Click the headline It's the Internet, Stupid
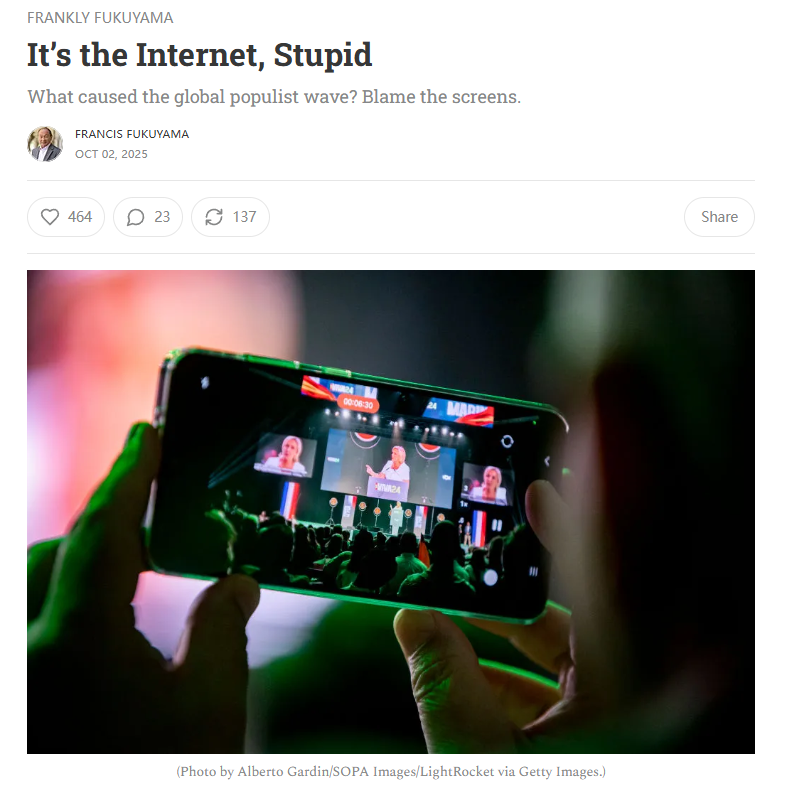This screenshot has width=801, height=795. [x=199, y=55]
